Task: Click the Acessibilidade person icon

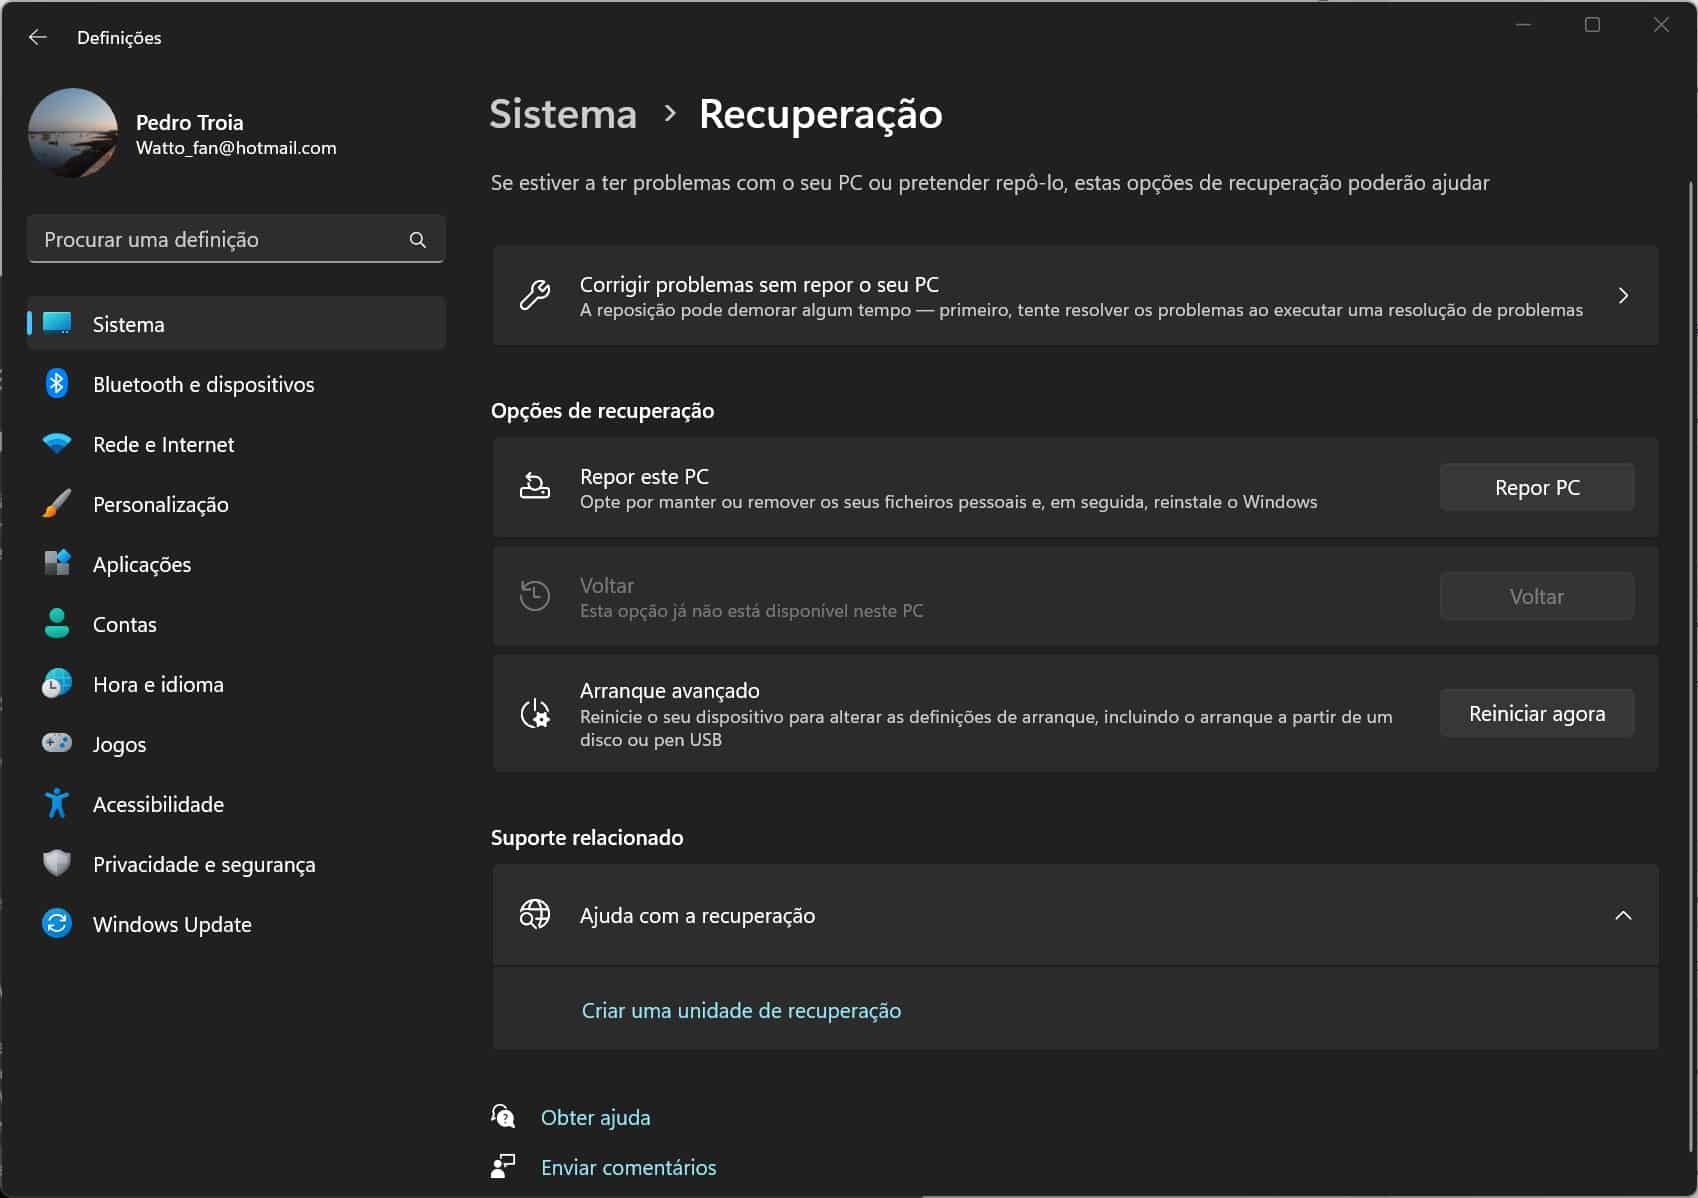Action: coord(57,804)
